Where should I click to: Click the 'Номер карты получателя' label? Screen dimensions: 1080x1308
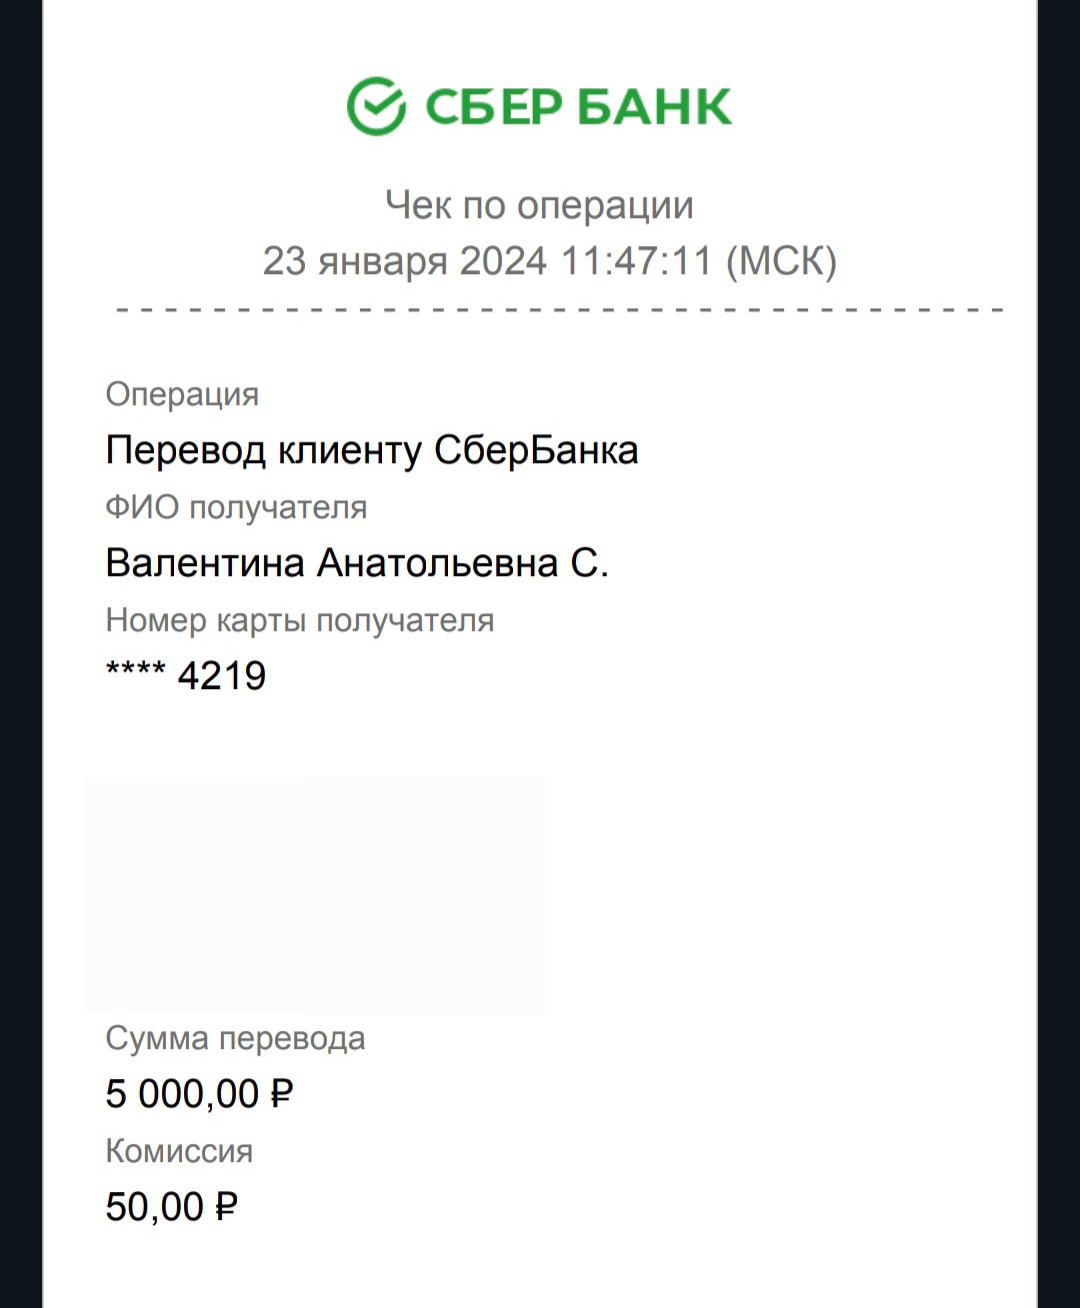(299, 620)
